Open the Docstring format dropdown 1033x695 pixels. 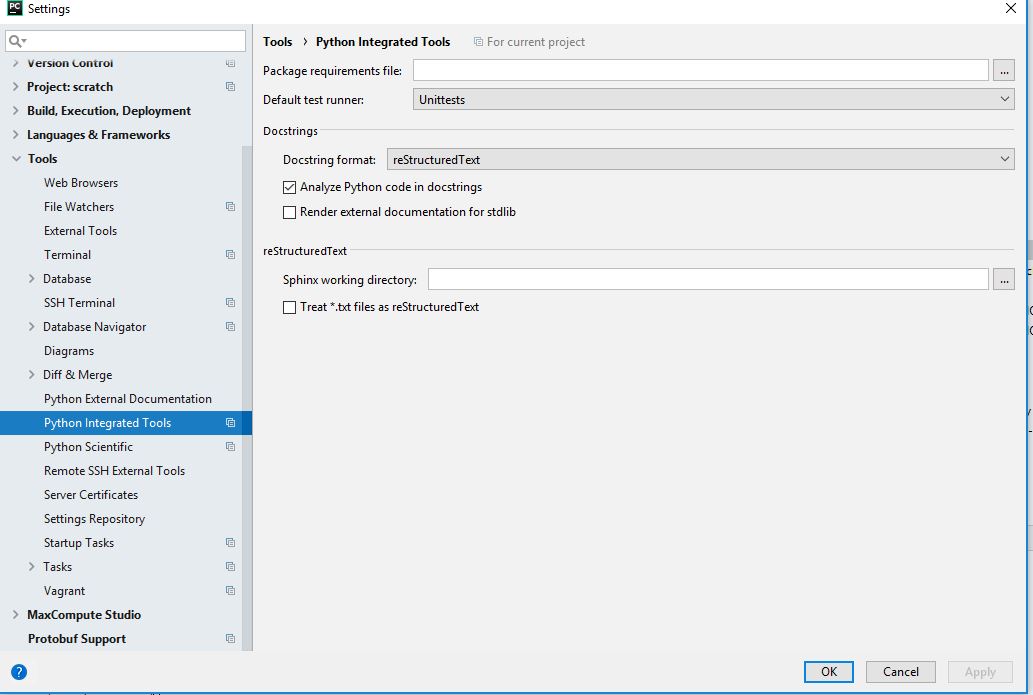(700, 159)
